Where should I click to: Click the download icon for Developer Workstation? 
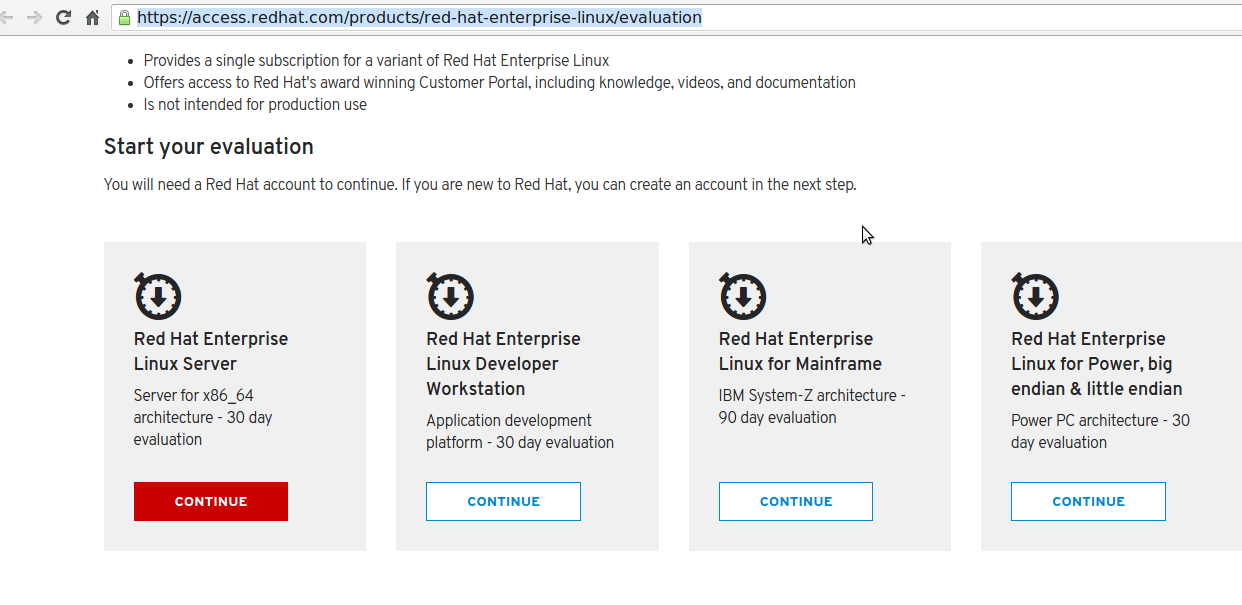(450, 296)
